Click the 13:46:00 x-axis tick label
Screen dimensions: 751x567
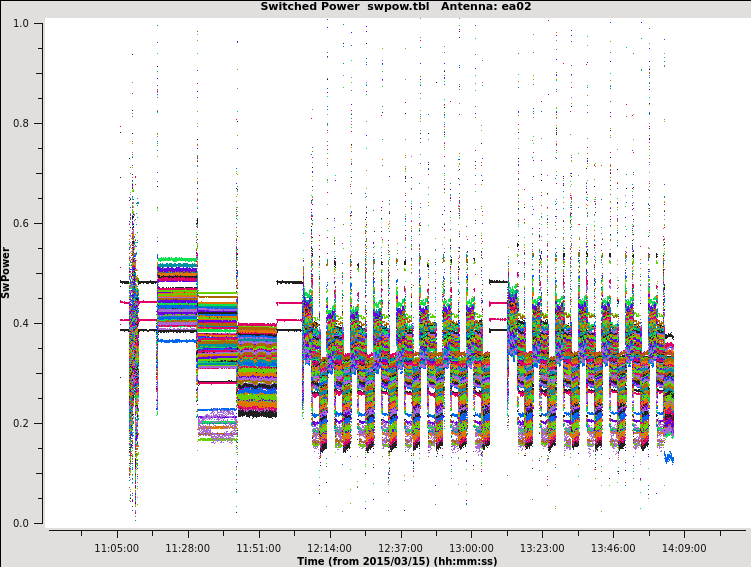coord(613,548)
